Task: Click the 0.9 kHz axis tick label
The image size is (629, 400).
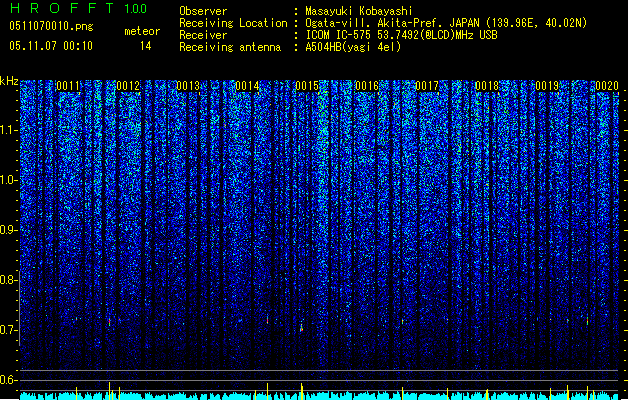Action: pos(8,230)
